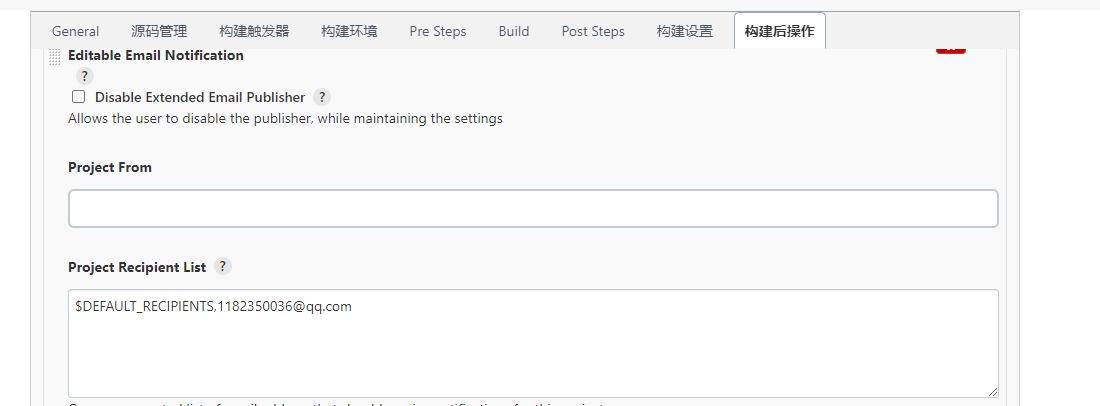Click the Editable Email Notification section heading
The width and height of the screenshot is (1100, 406).
(x=156, y=56)
